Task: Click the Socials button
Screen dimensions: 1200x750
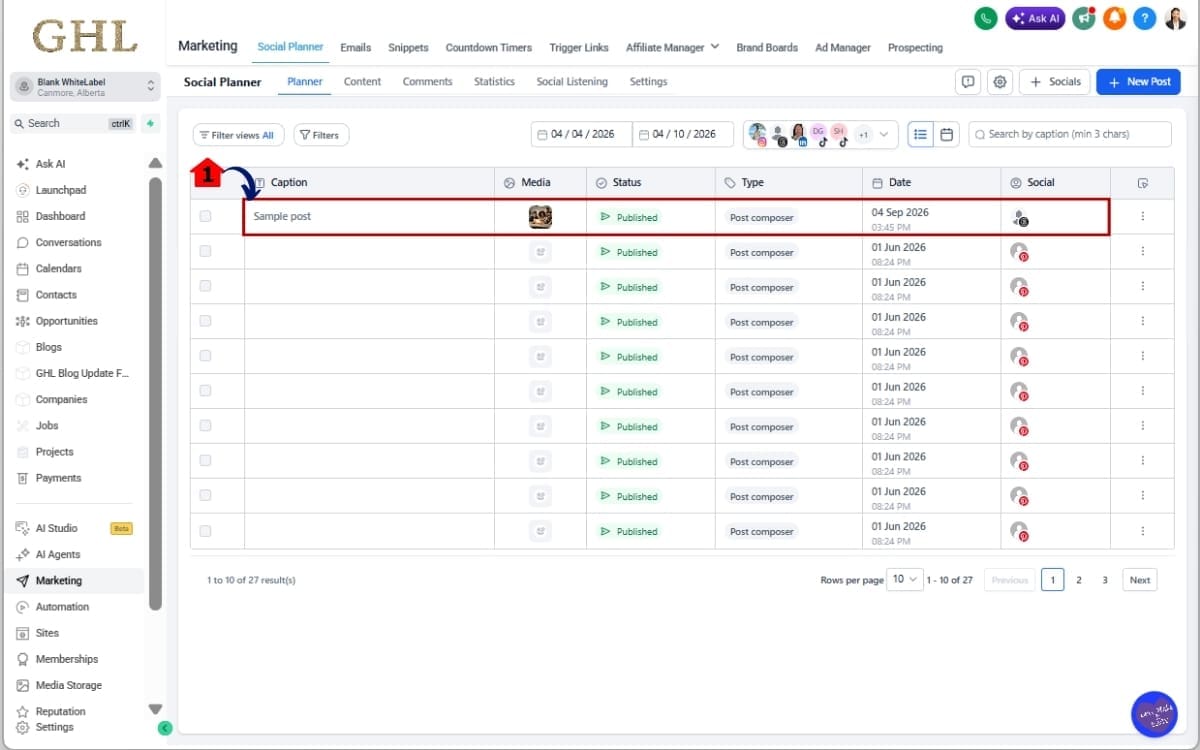Action: click(1054, 82)
